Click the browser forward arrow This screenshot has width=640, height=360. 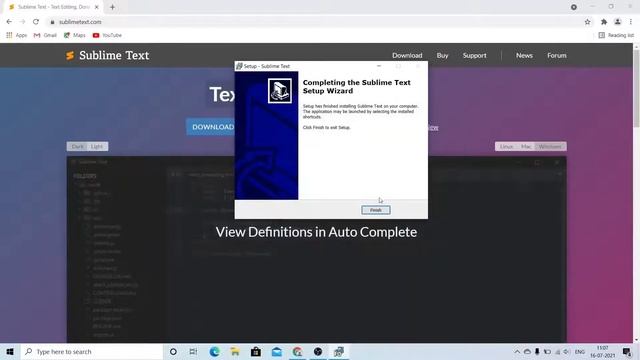point(22,22)
